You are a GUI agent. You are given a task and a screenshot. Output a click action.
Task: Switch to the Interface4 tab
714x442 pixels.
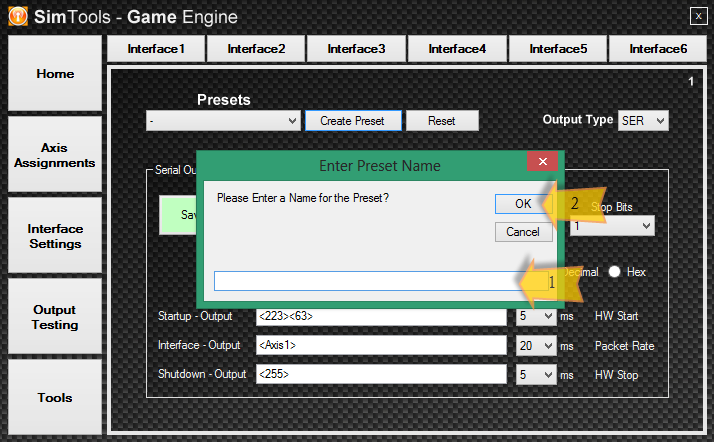457,49
